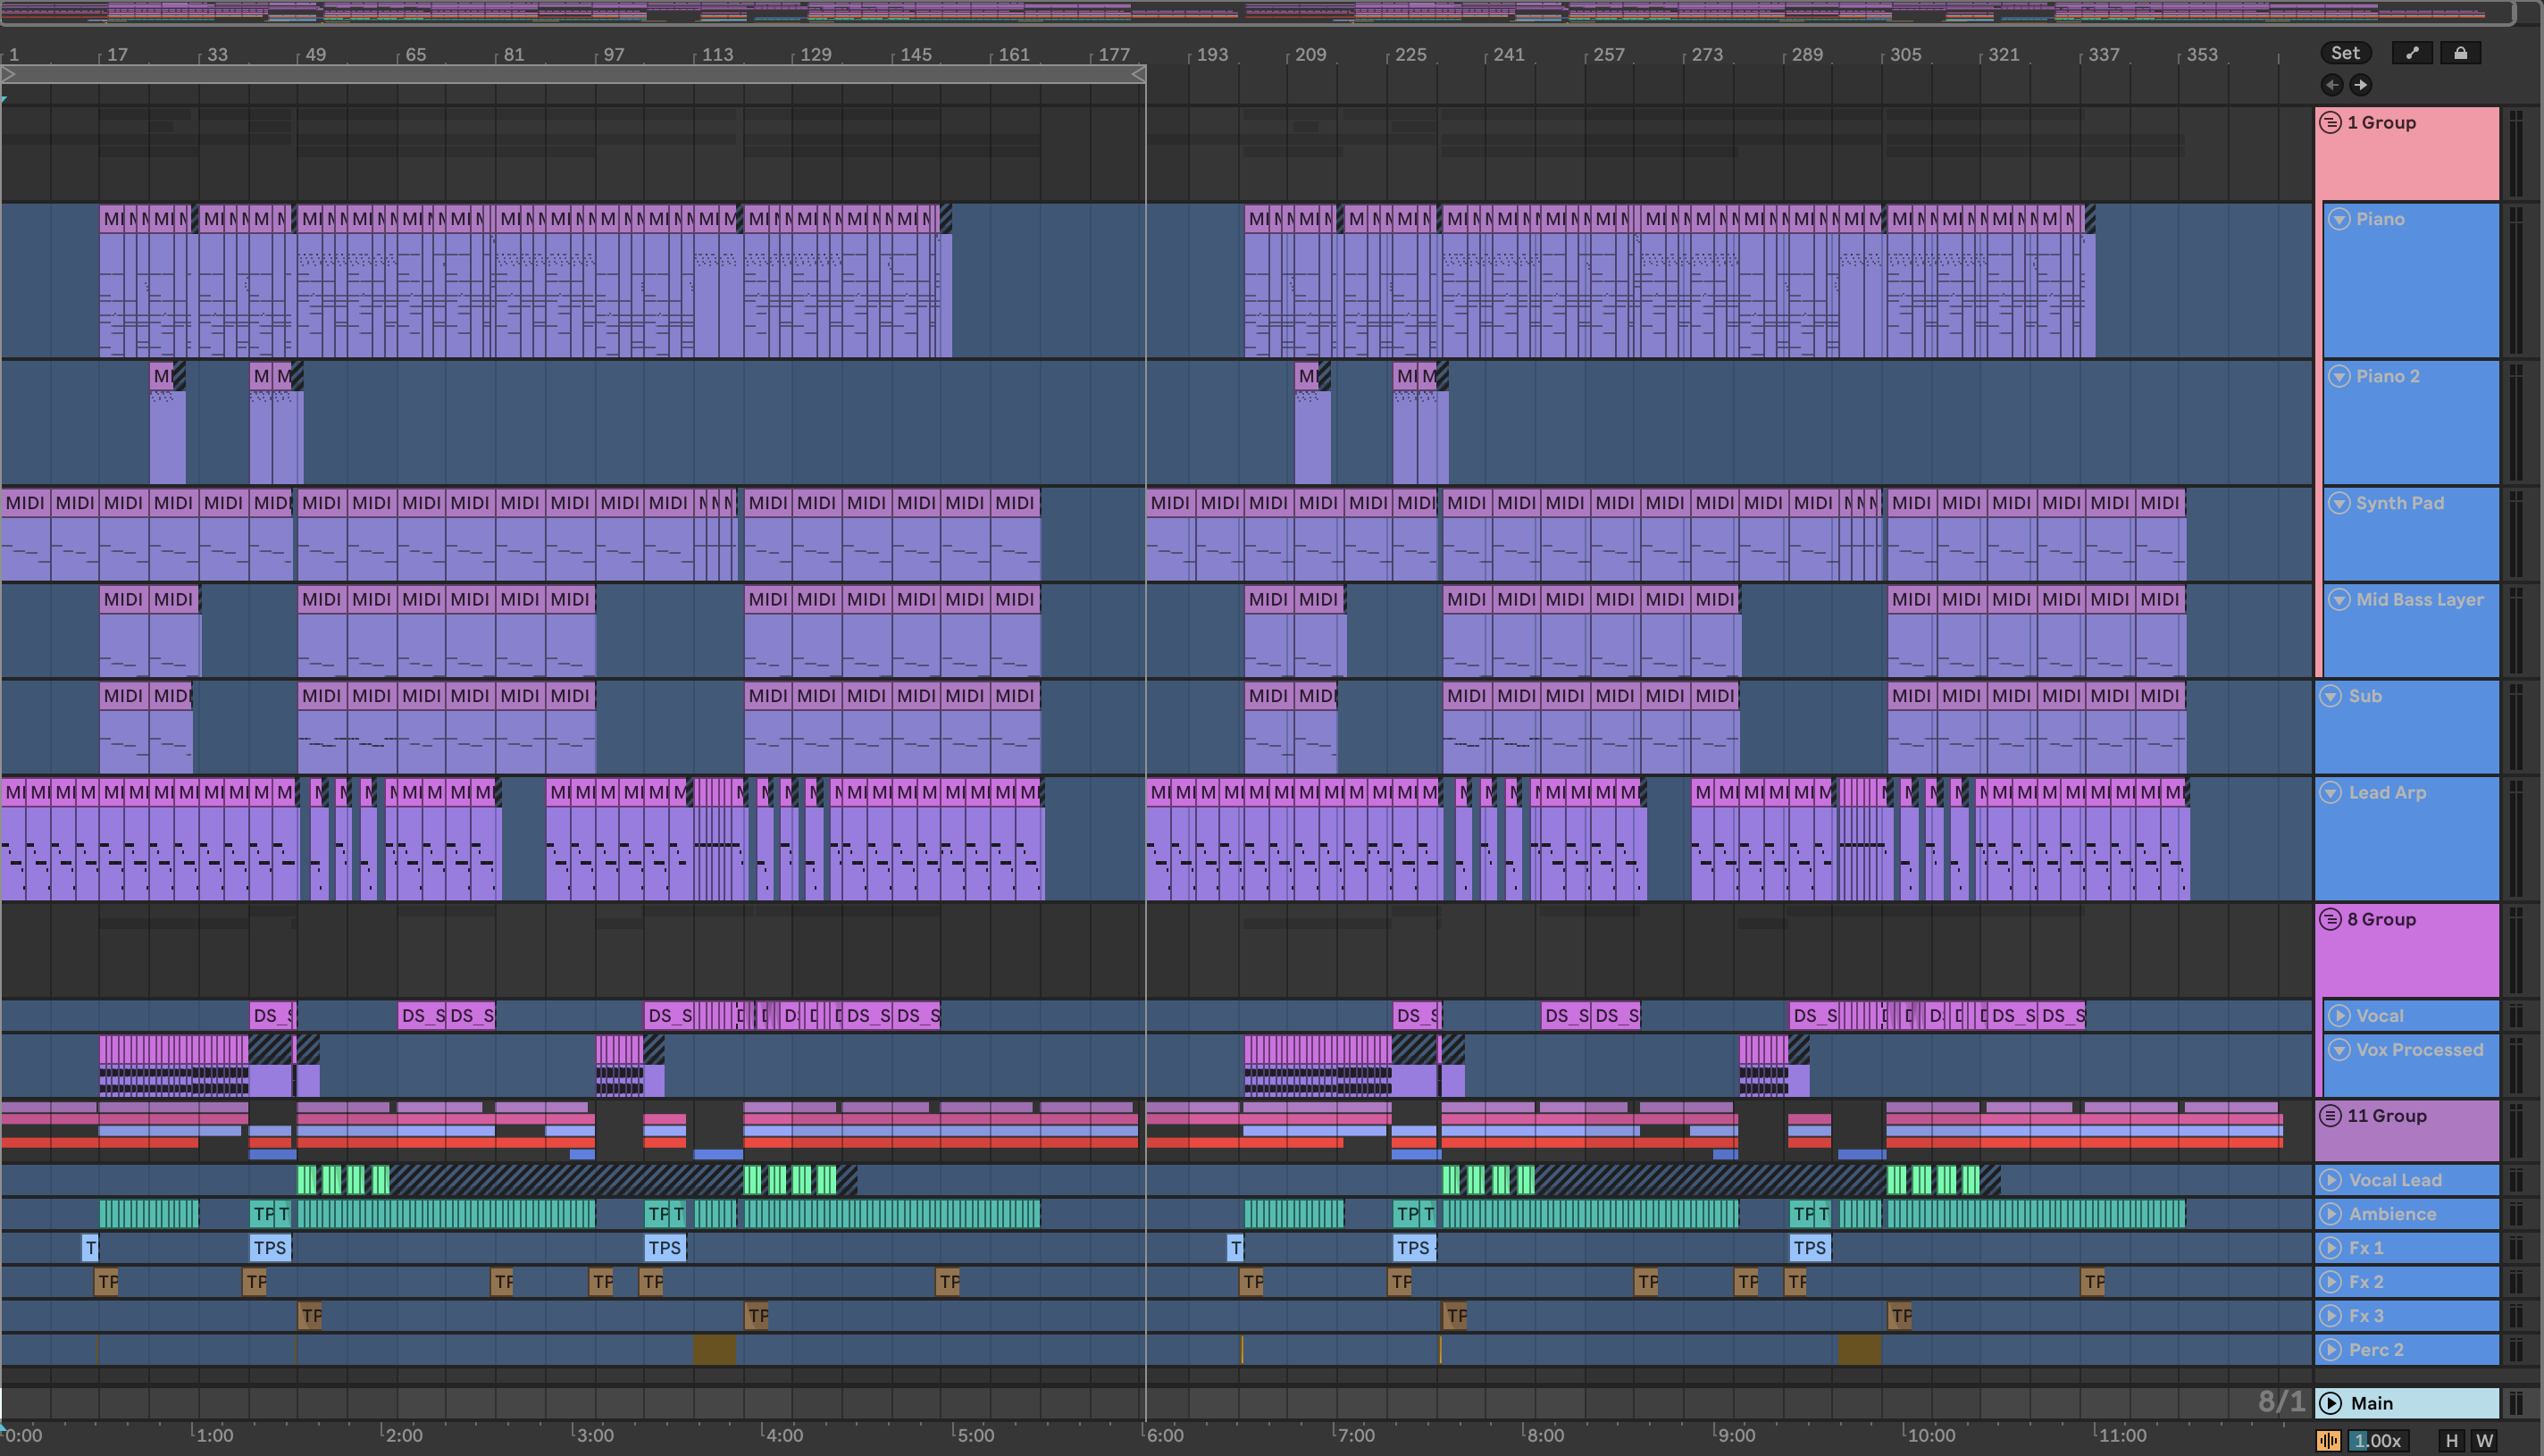Image resolution: width=2544 pixels, height=1456 pixels.
Task: Toggle Optimize Arrangement Height (H)
Action: coord(2451,1440)
